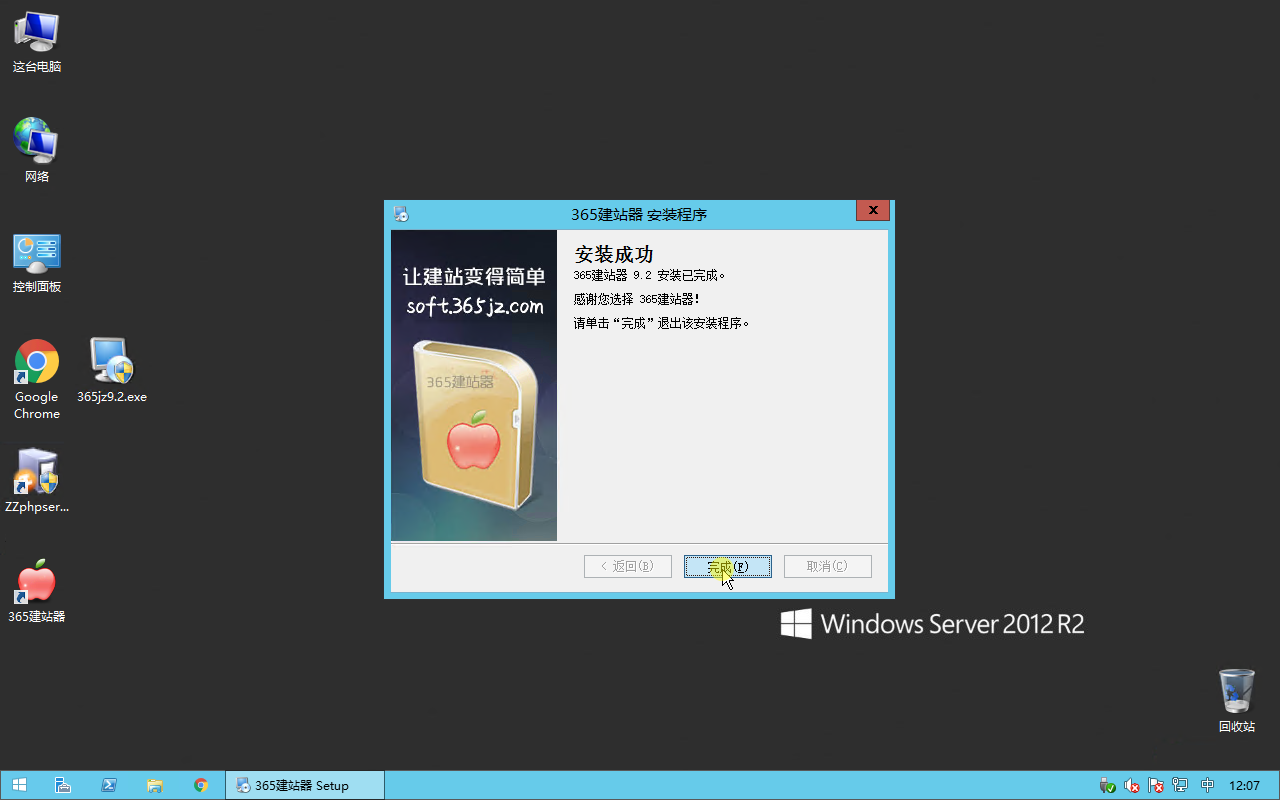Open Chrome from the taskbar
This screenshot has height=800, width=1280.
point(201,785)
